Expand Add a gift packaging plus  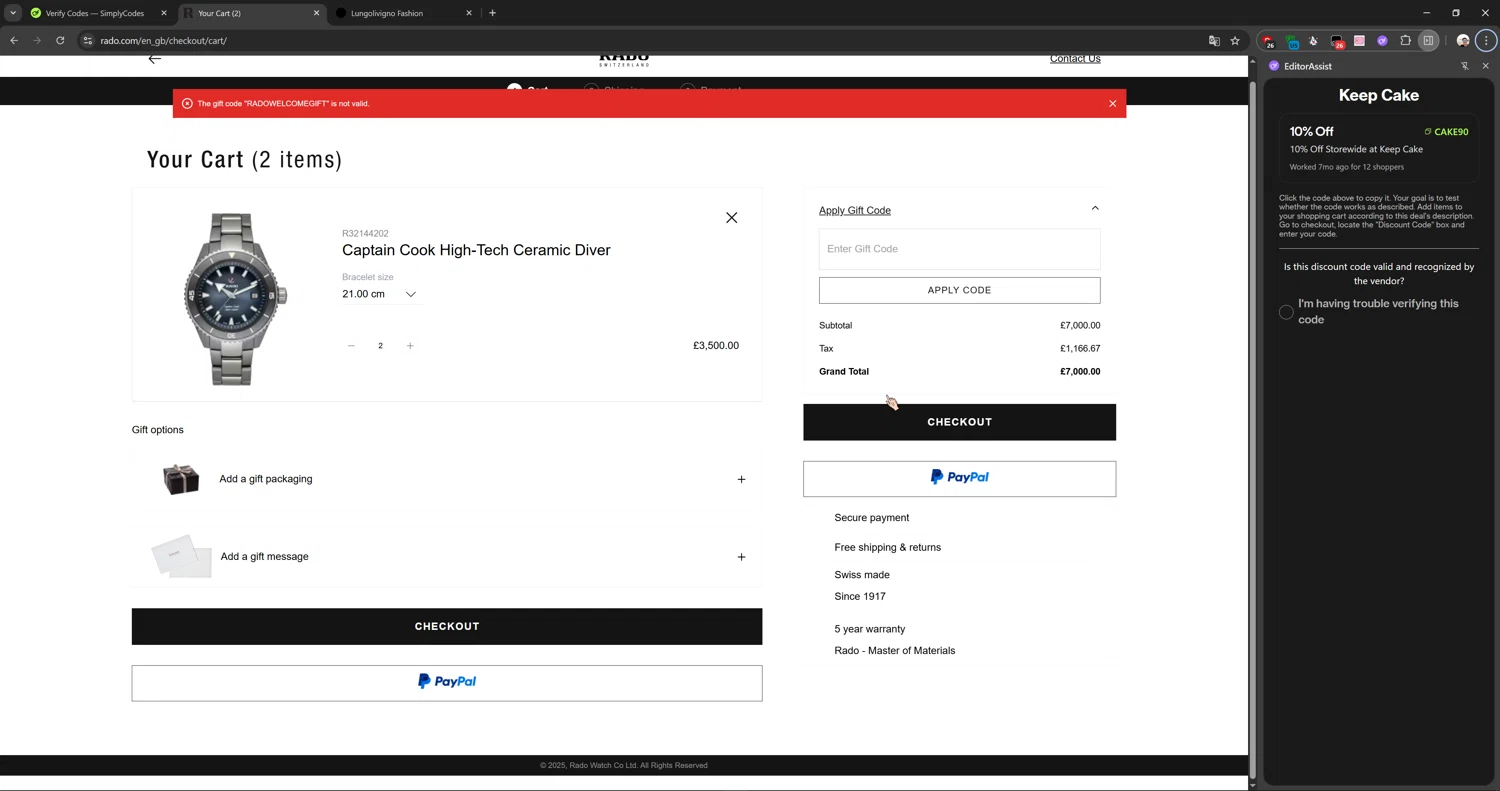tap(741, 479)
